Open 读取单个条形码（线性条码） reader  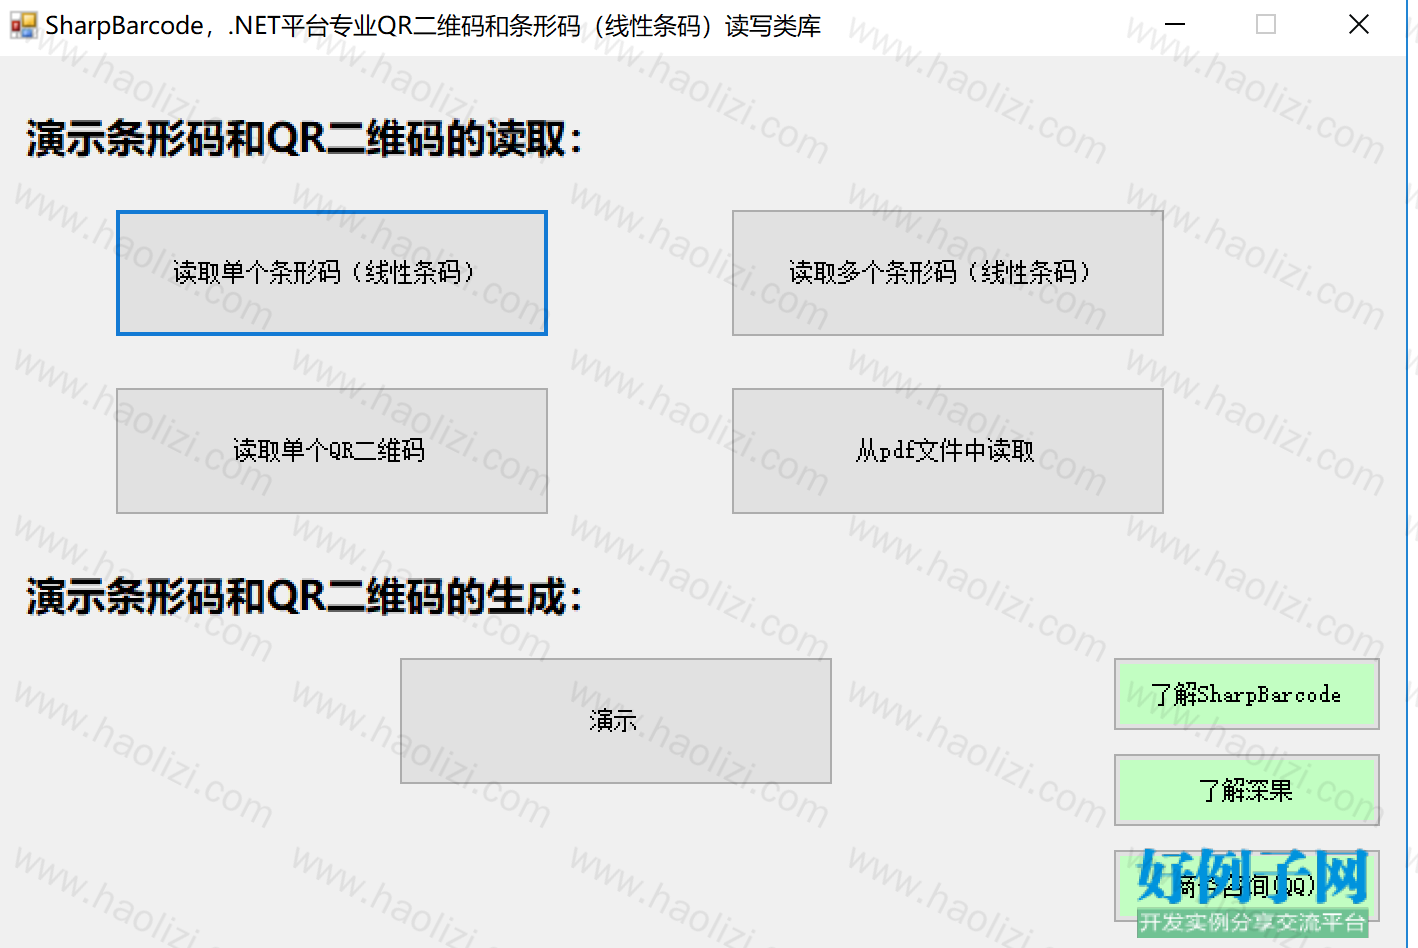point(332,273)
